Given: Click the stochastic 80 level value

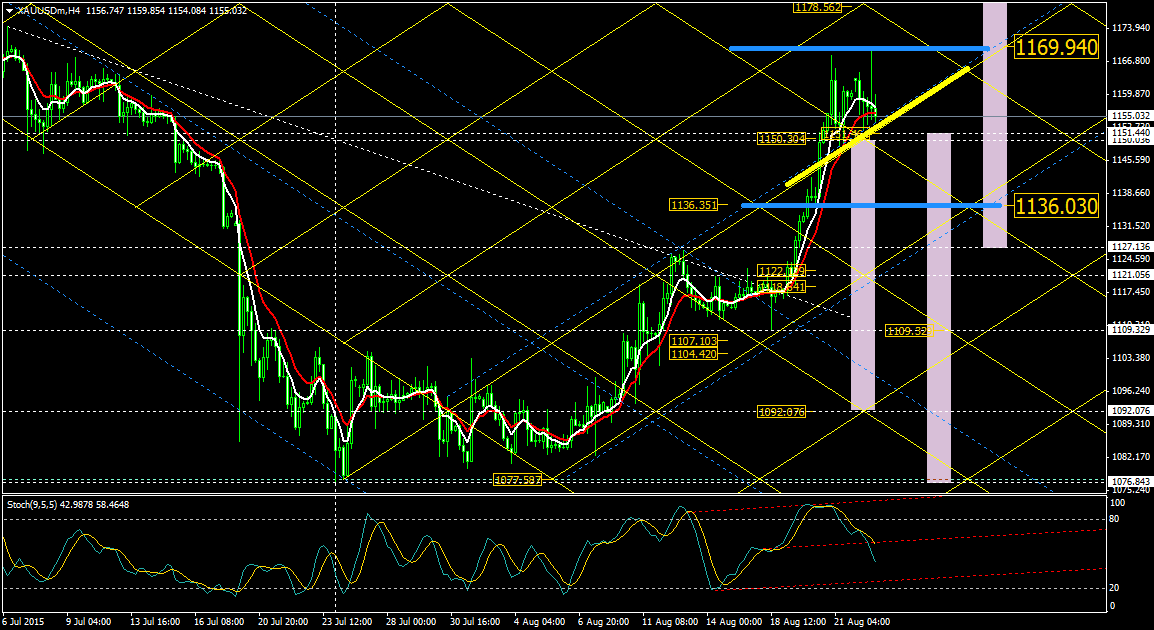Looking at the screenshot, I should 1115,519.
